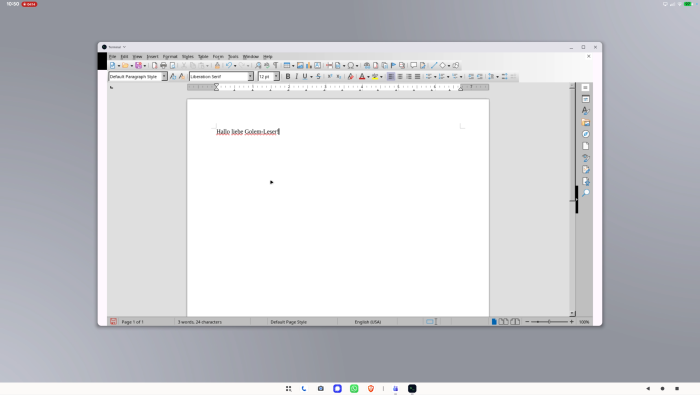700x395 pixels.
Task: Click the Open folder icon
Action: coord(125,66)
